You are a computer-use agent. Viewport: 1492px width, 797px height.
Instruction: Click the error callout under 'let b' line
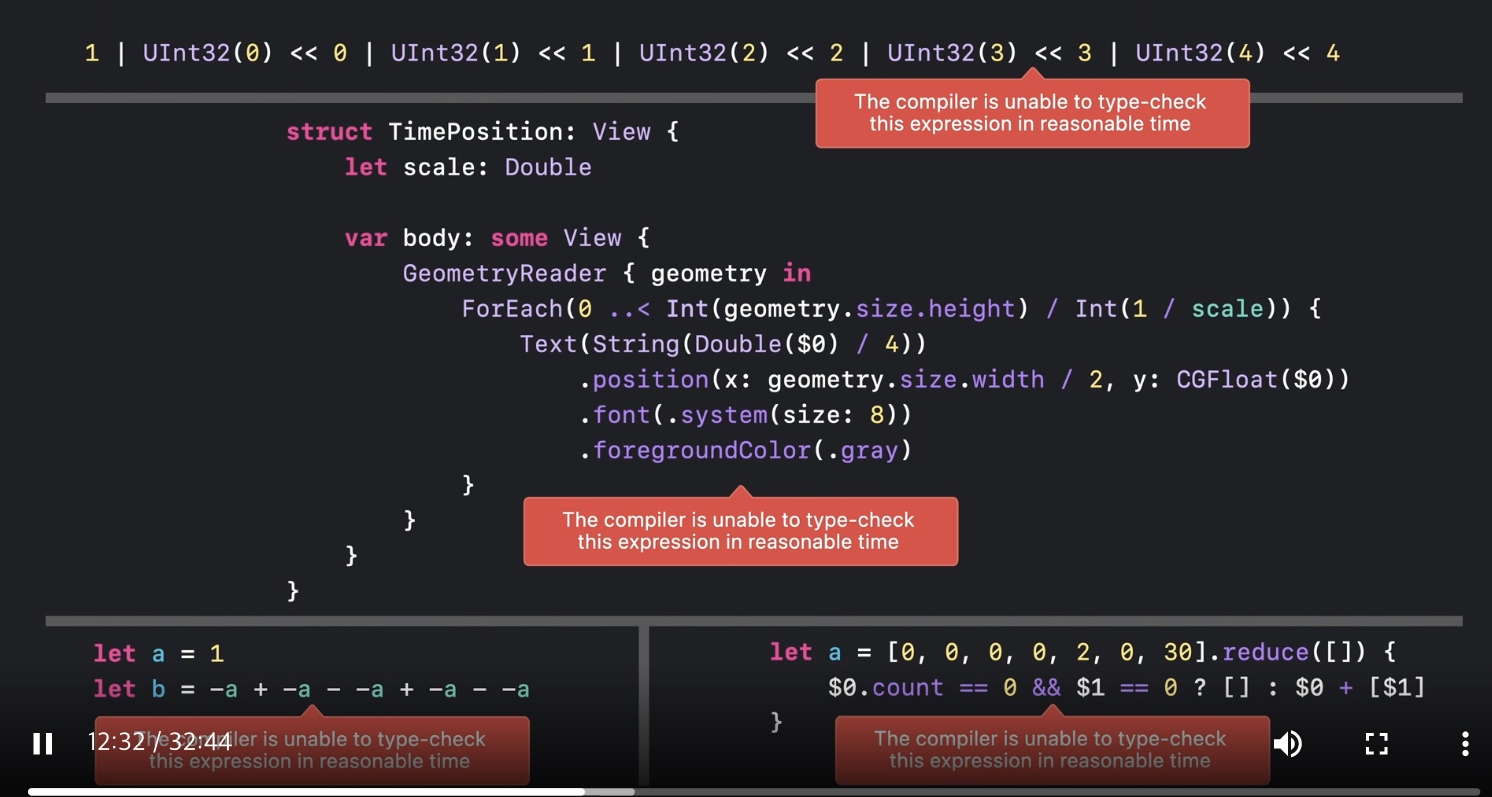[312, 750]
